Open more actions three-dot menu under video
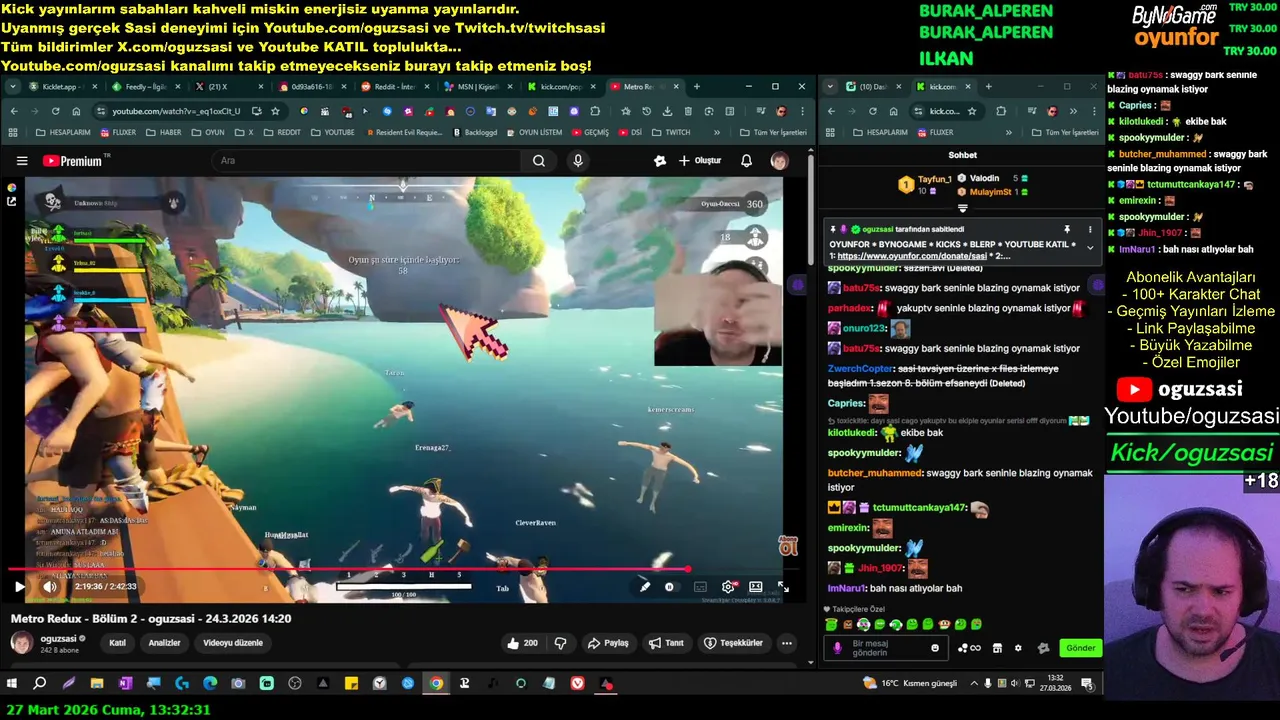Image resolution: width=1280 pixels, height=720 pixels. click(x=787, y=643)
